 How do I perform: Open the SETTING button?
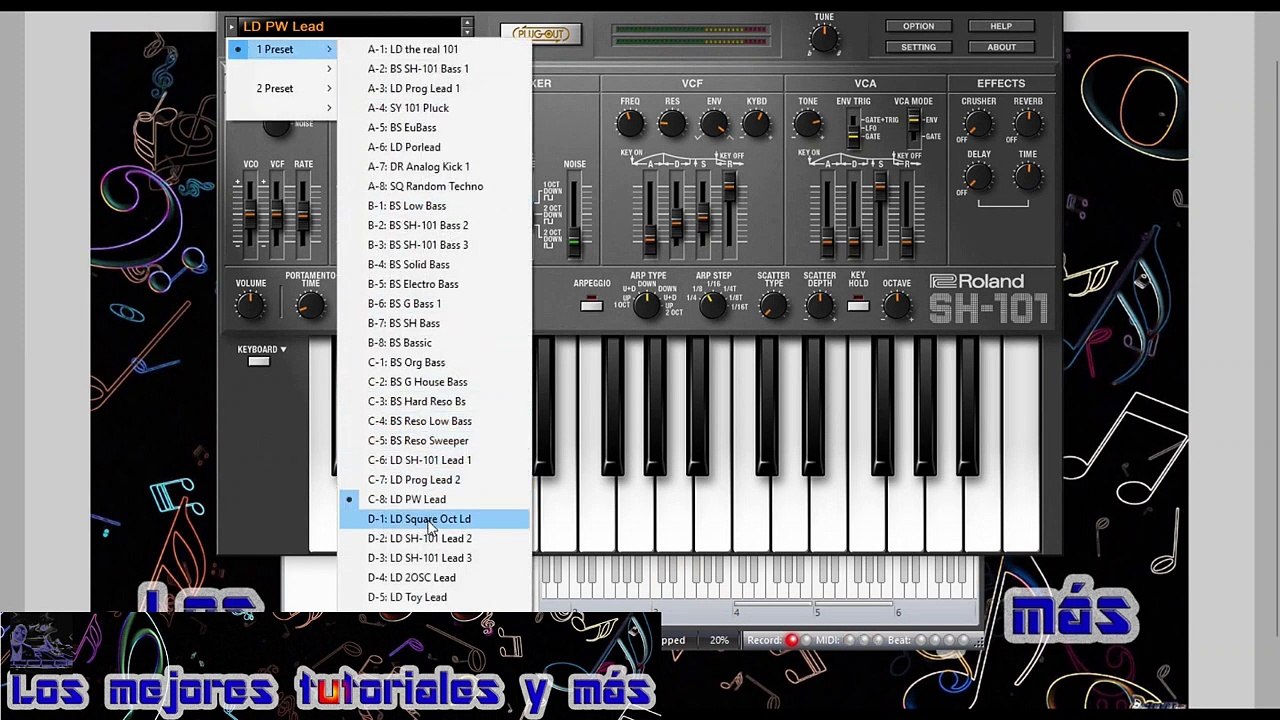point(918,47)
